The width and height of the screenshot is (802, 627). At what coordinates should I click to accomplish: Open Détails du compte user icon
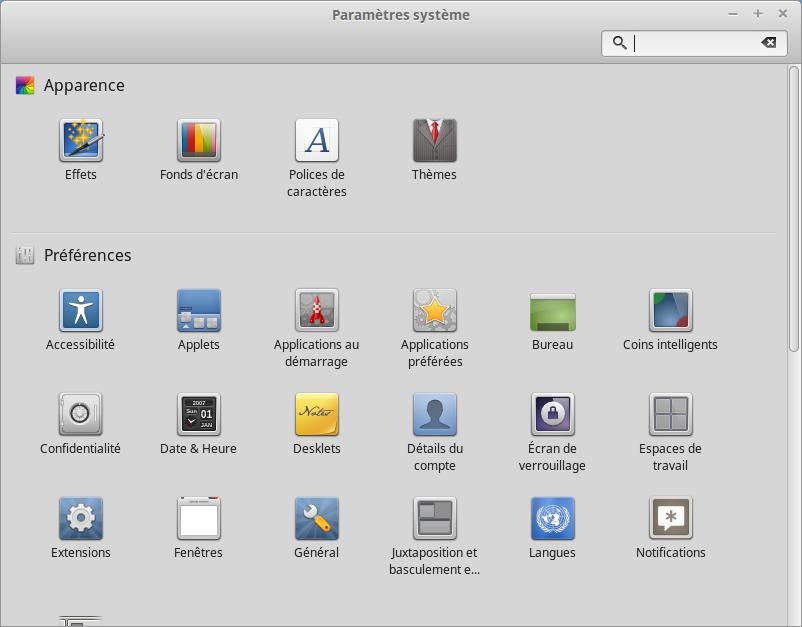(434, 414)
